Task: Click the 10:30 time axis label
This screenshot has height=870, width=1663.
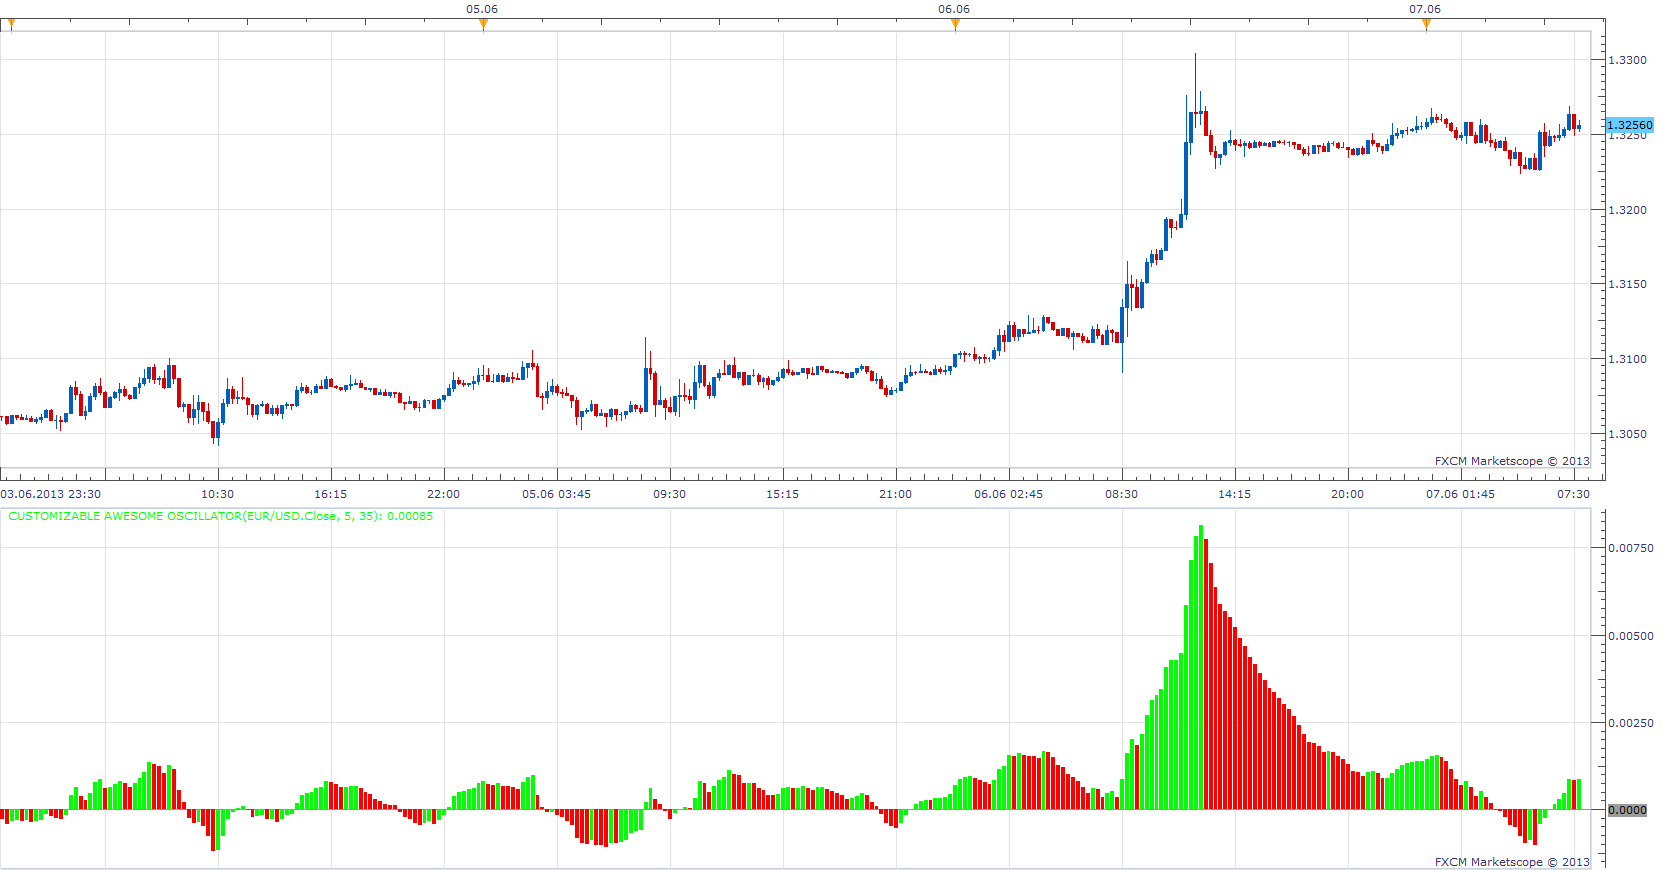Action: click(x=217, y=494)
